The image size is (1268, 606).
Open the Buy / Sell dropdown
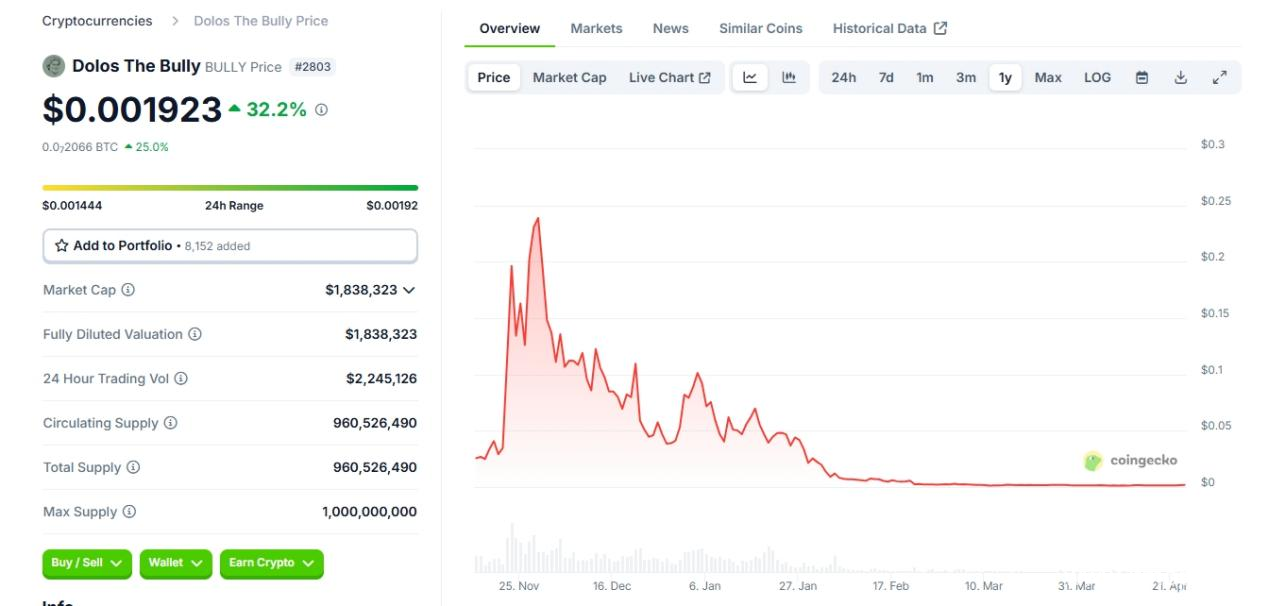(x=87, y=563)
